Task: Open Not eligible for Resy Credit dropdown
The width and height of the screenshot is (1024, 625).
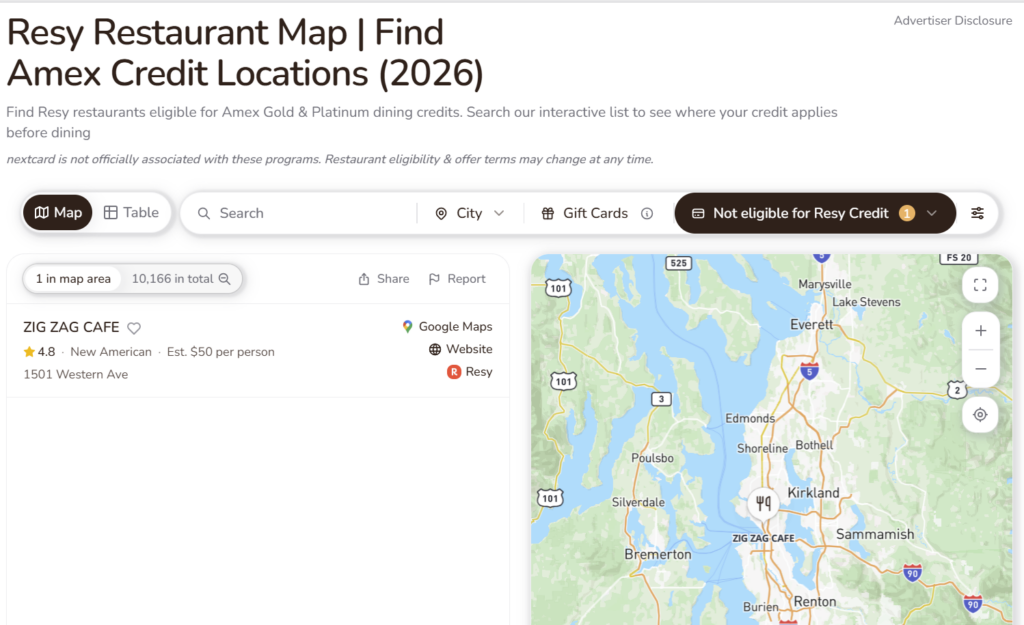Action: 814,213
